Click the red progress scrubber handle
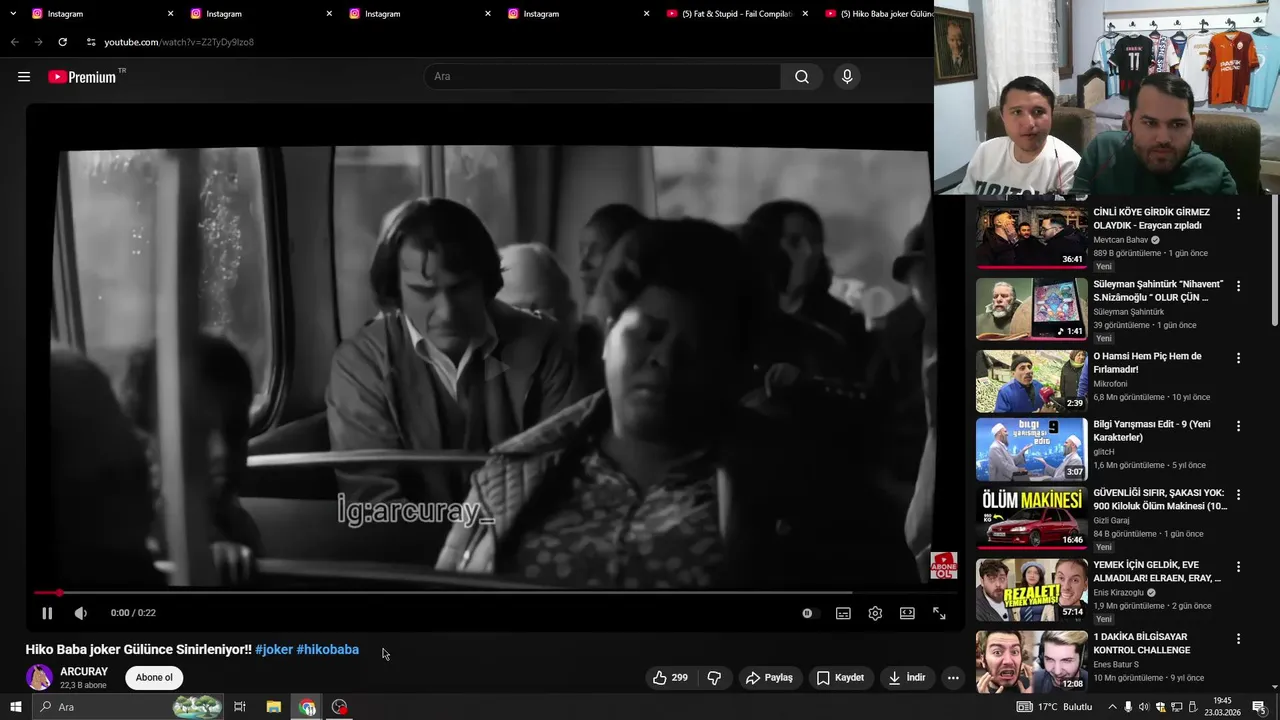1280x720 pixels. pyautogui.click(x=59, y=593)
